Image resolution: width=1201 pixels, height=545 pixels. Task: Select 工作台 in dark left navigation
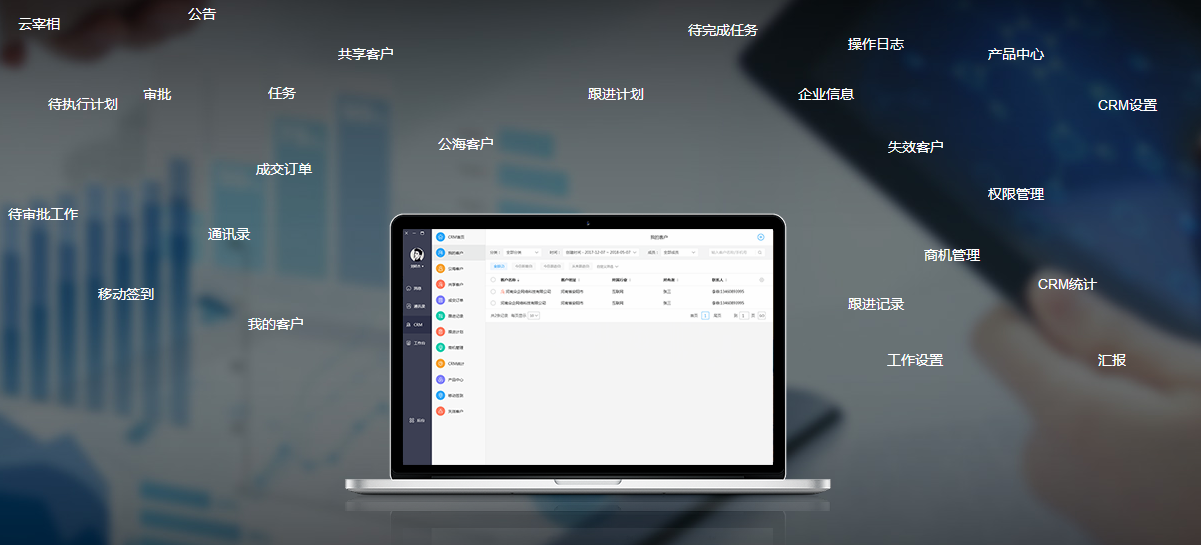click(x=416, y=343)
